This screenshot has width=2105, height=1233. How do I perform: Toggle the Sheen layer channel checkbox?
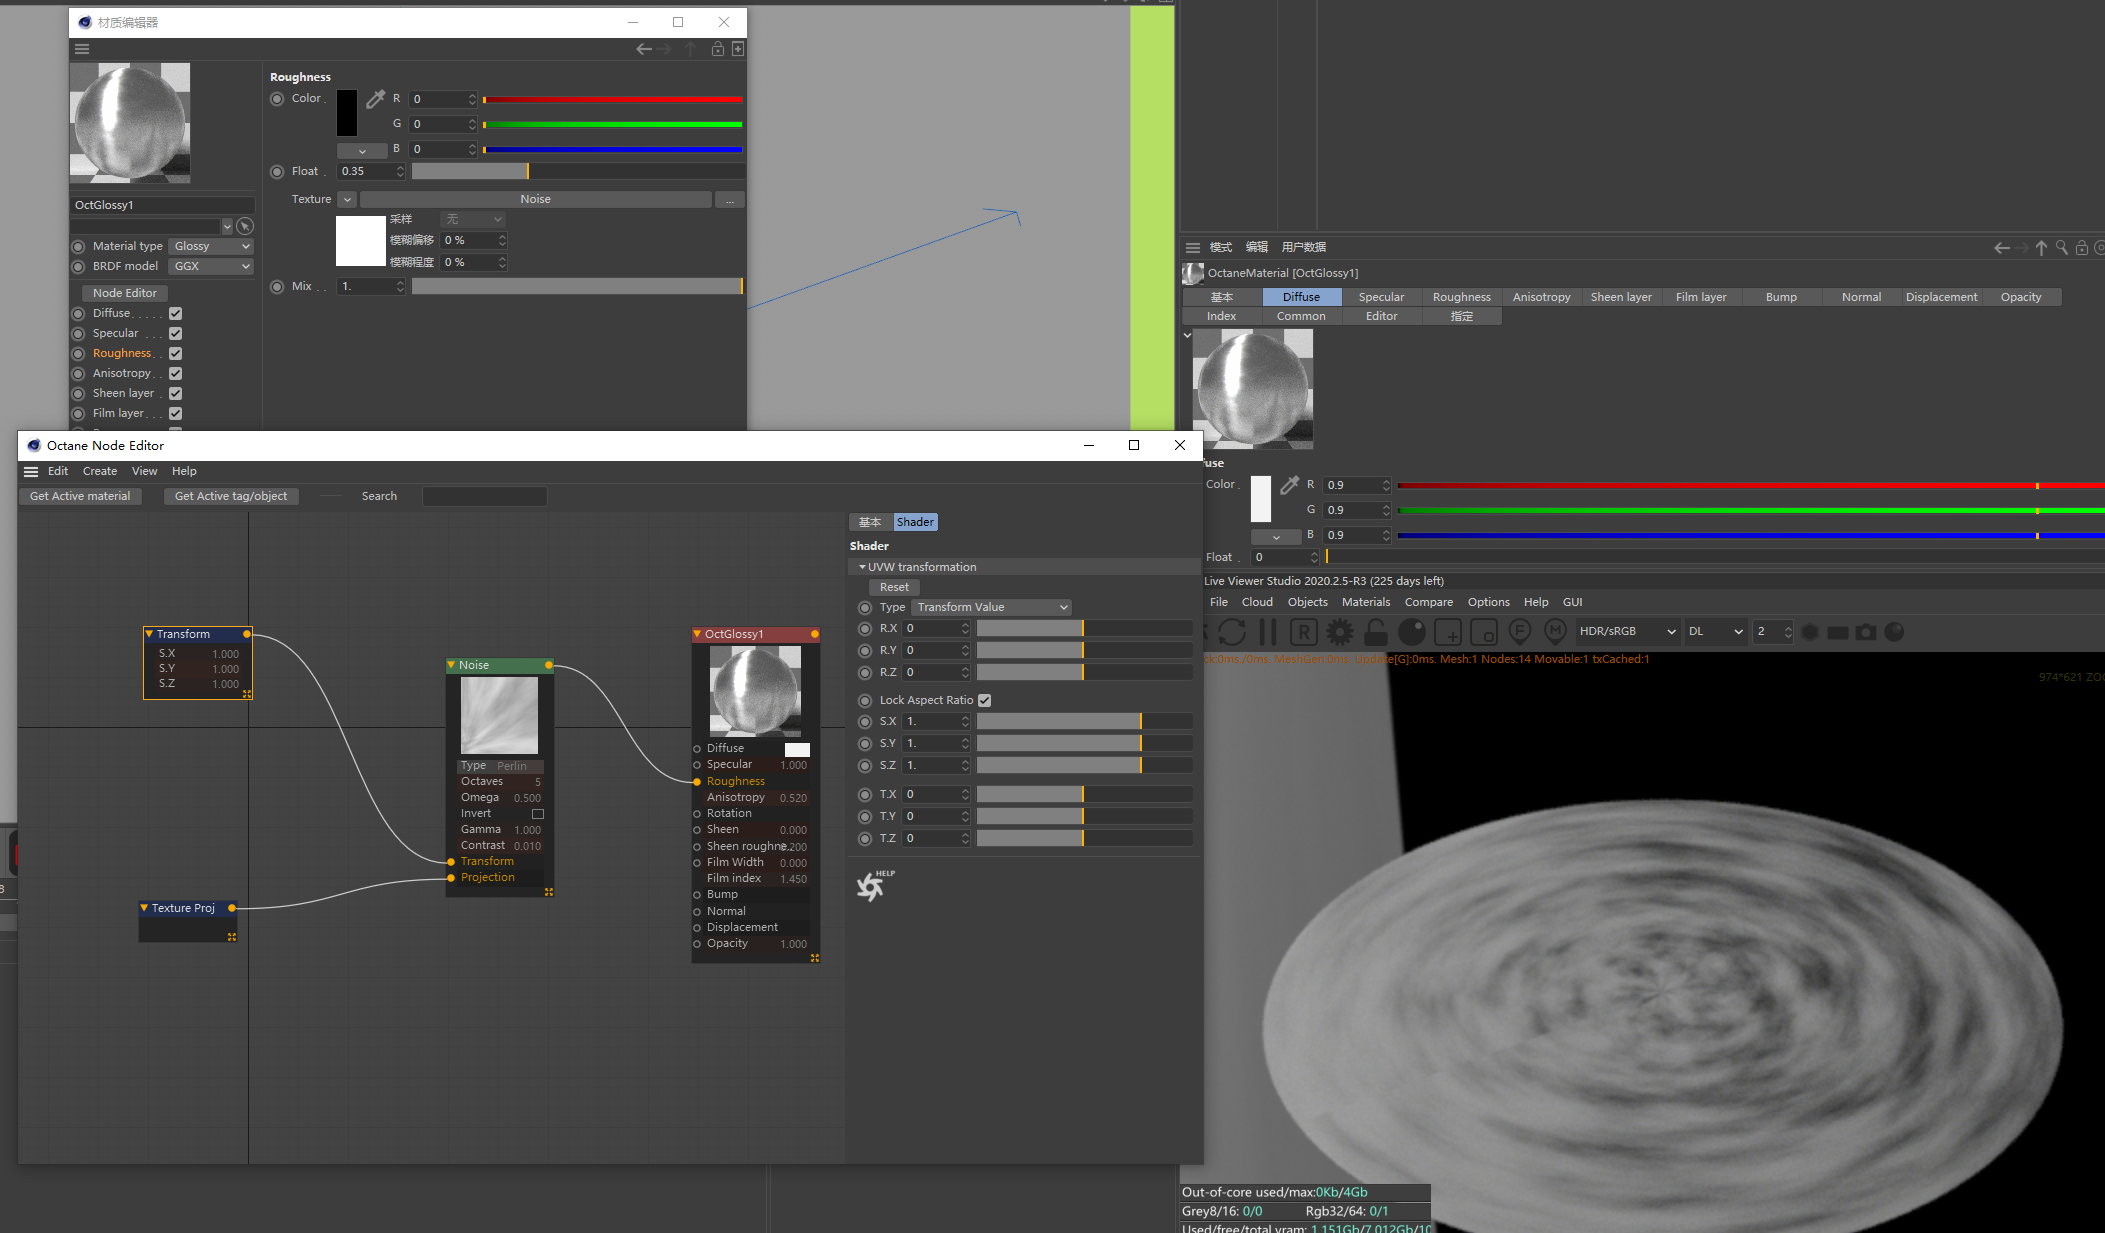click(176, 393)
